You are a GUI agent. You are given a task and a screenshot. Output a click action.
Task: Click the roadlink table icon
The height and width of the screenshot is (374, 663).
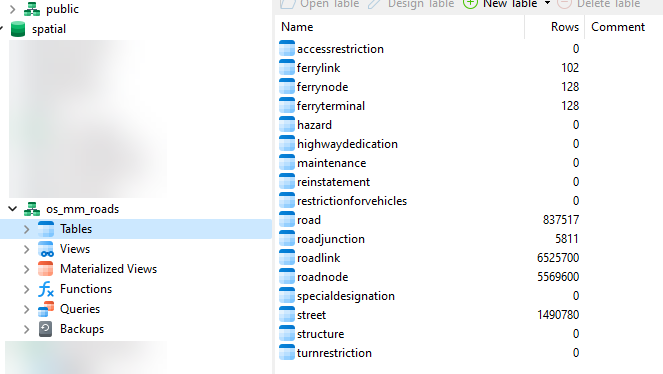pyautogui.click(x=287, y=257)
